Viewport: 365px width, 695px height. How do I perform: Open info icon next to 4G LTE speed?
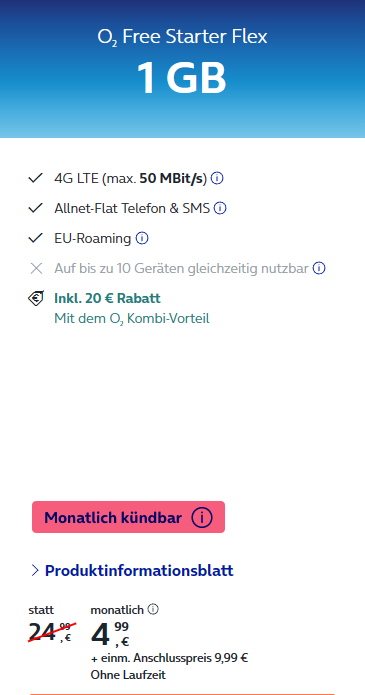tap(217, 178)
